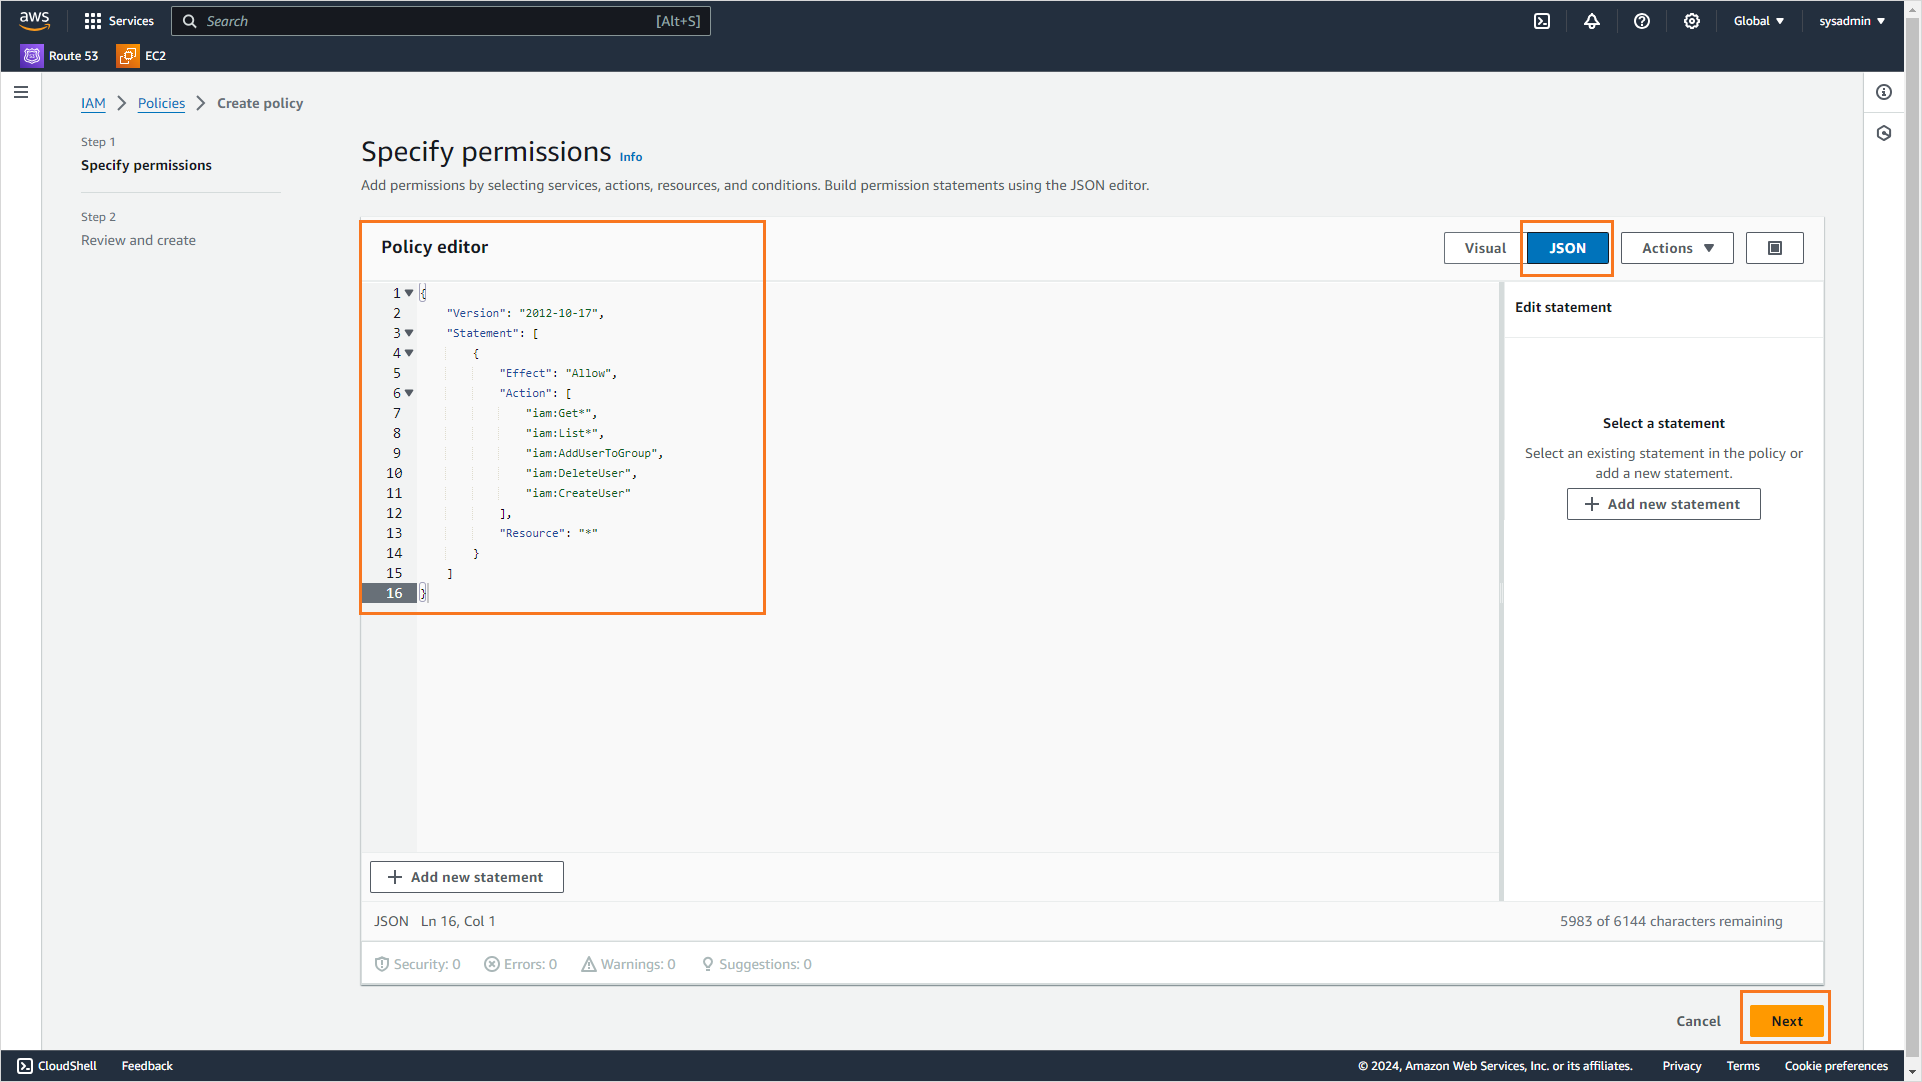This screenshot has height=1082, width=1922.
Task: Collapse the Statement array fold arrow on line 3
Action: pos(409,333)
